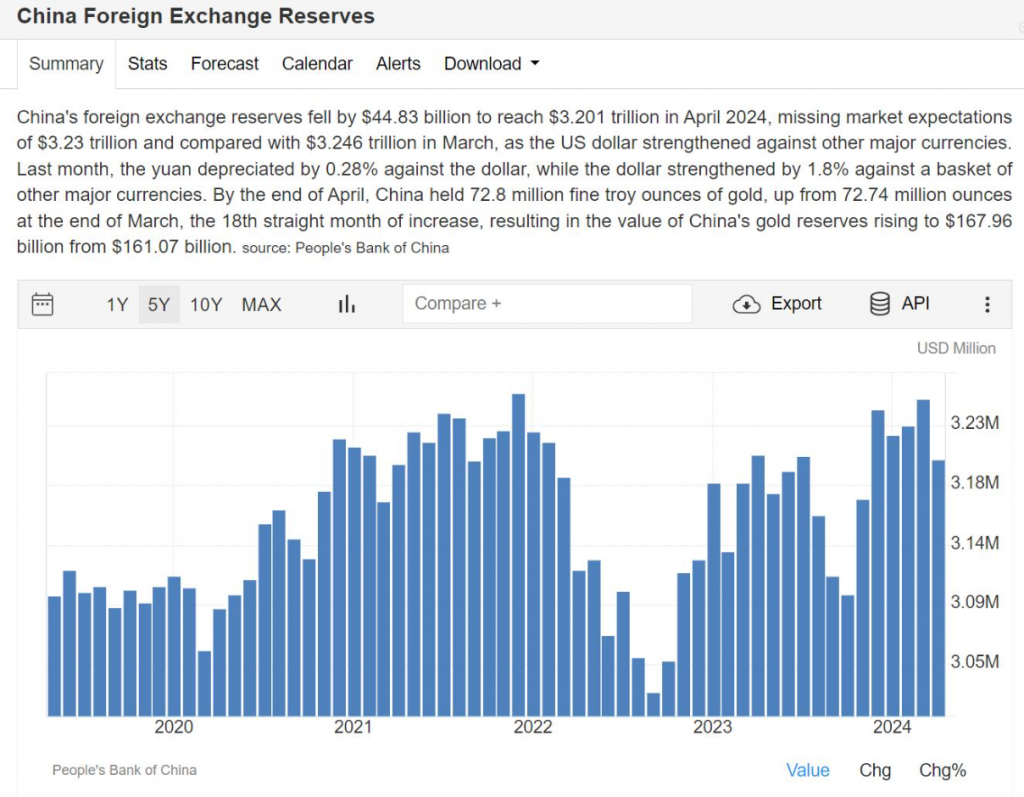Expand the Download dropdown menu
This screenshot has width=1024, height=797.
(x=491, y=63)
